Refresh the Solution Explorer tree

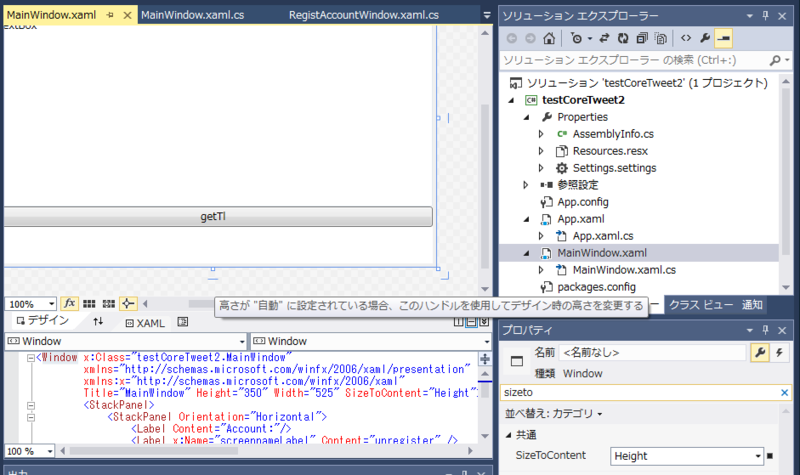(623, 38)
